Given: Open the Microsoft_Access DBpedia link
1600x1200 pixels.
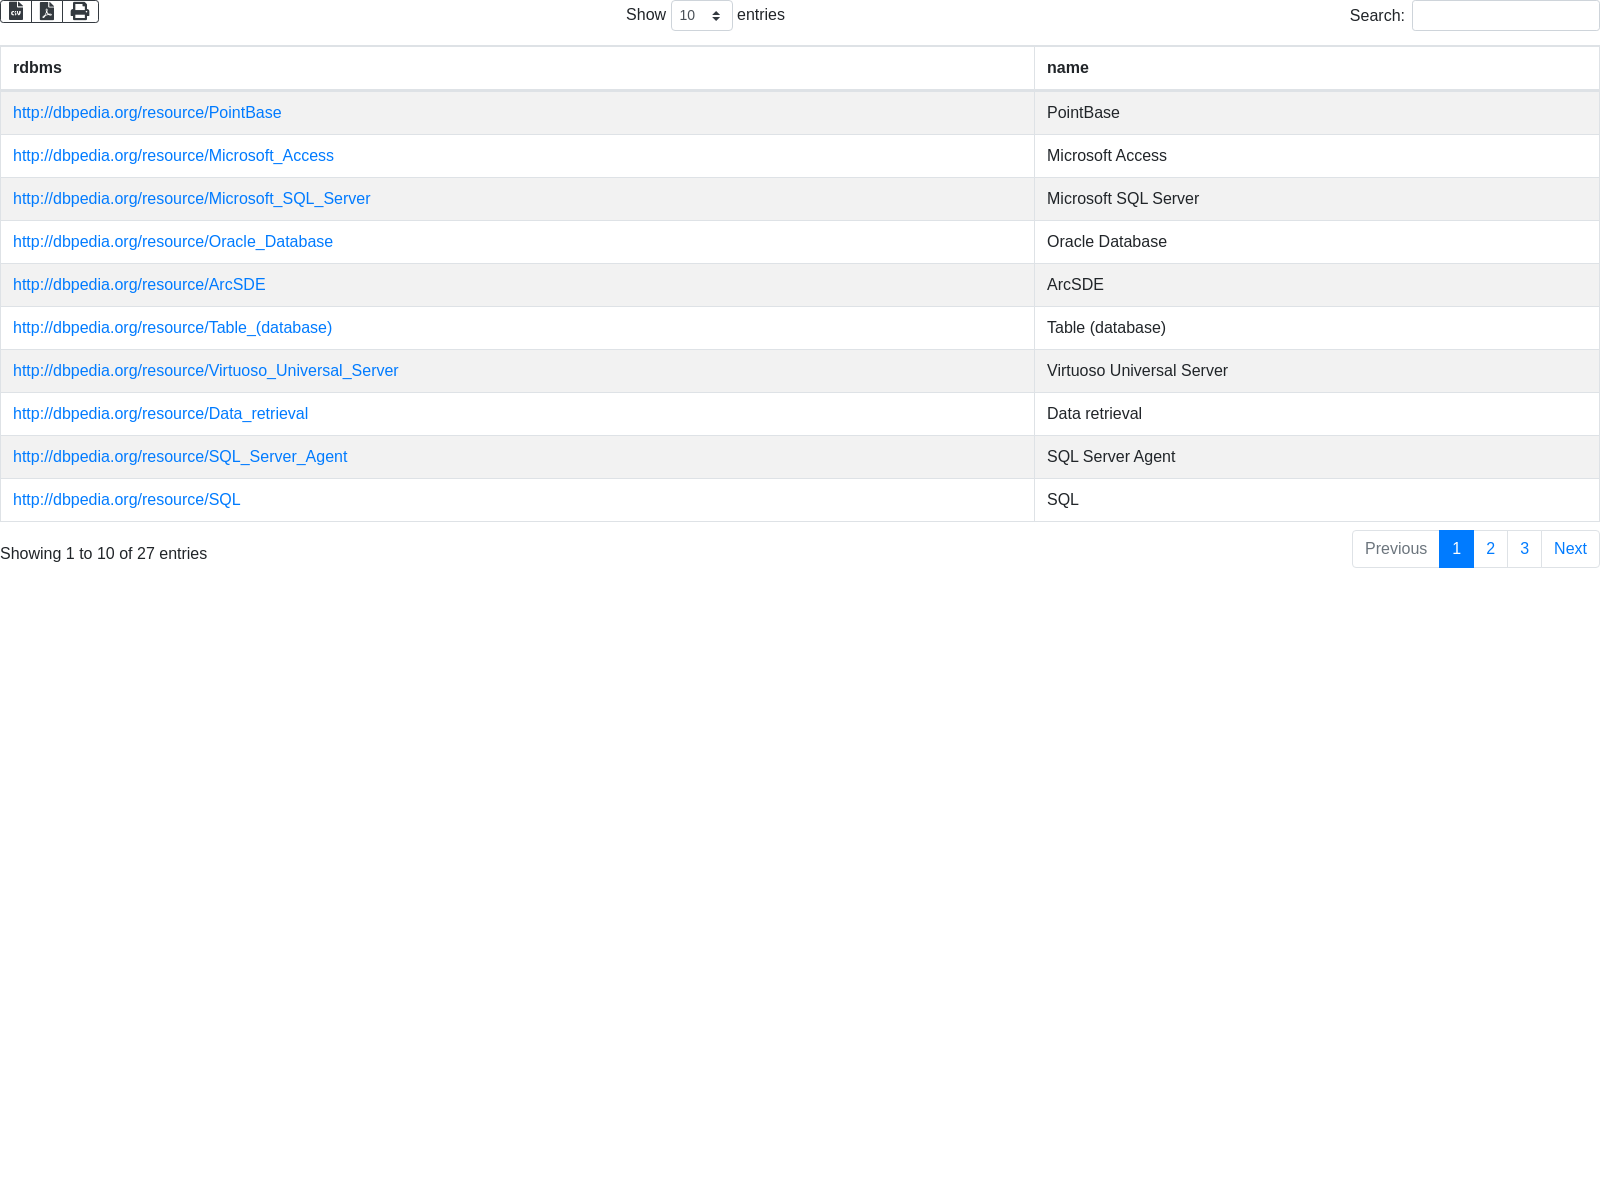Looking at the screenshot, I should coord(173,156).
